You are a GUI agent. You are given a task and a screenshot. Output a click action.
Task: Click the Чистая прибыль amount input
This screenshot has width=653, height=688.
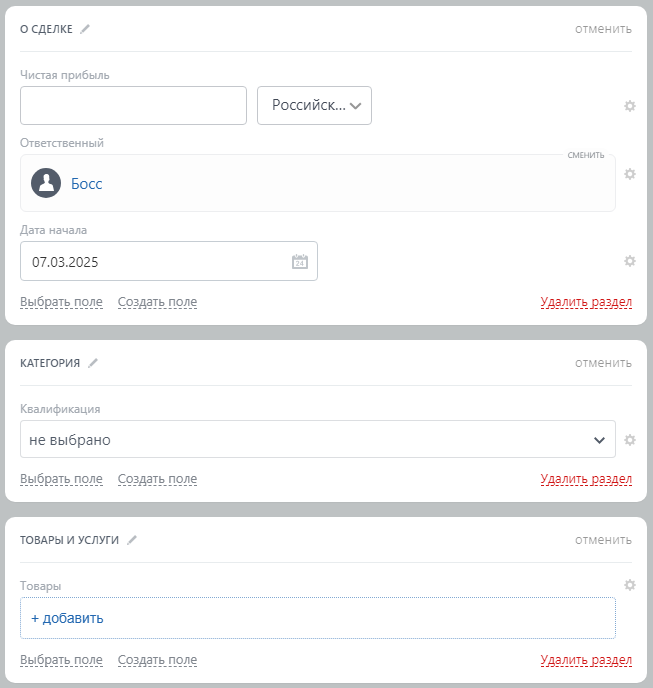tap(133, 105)
